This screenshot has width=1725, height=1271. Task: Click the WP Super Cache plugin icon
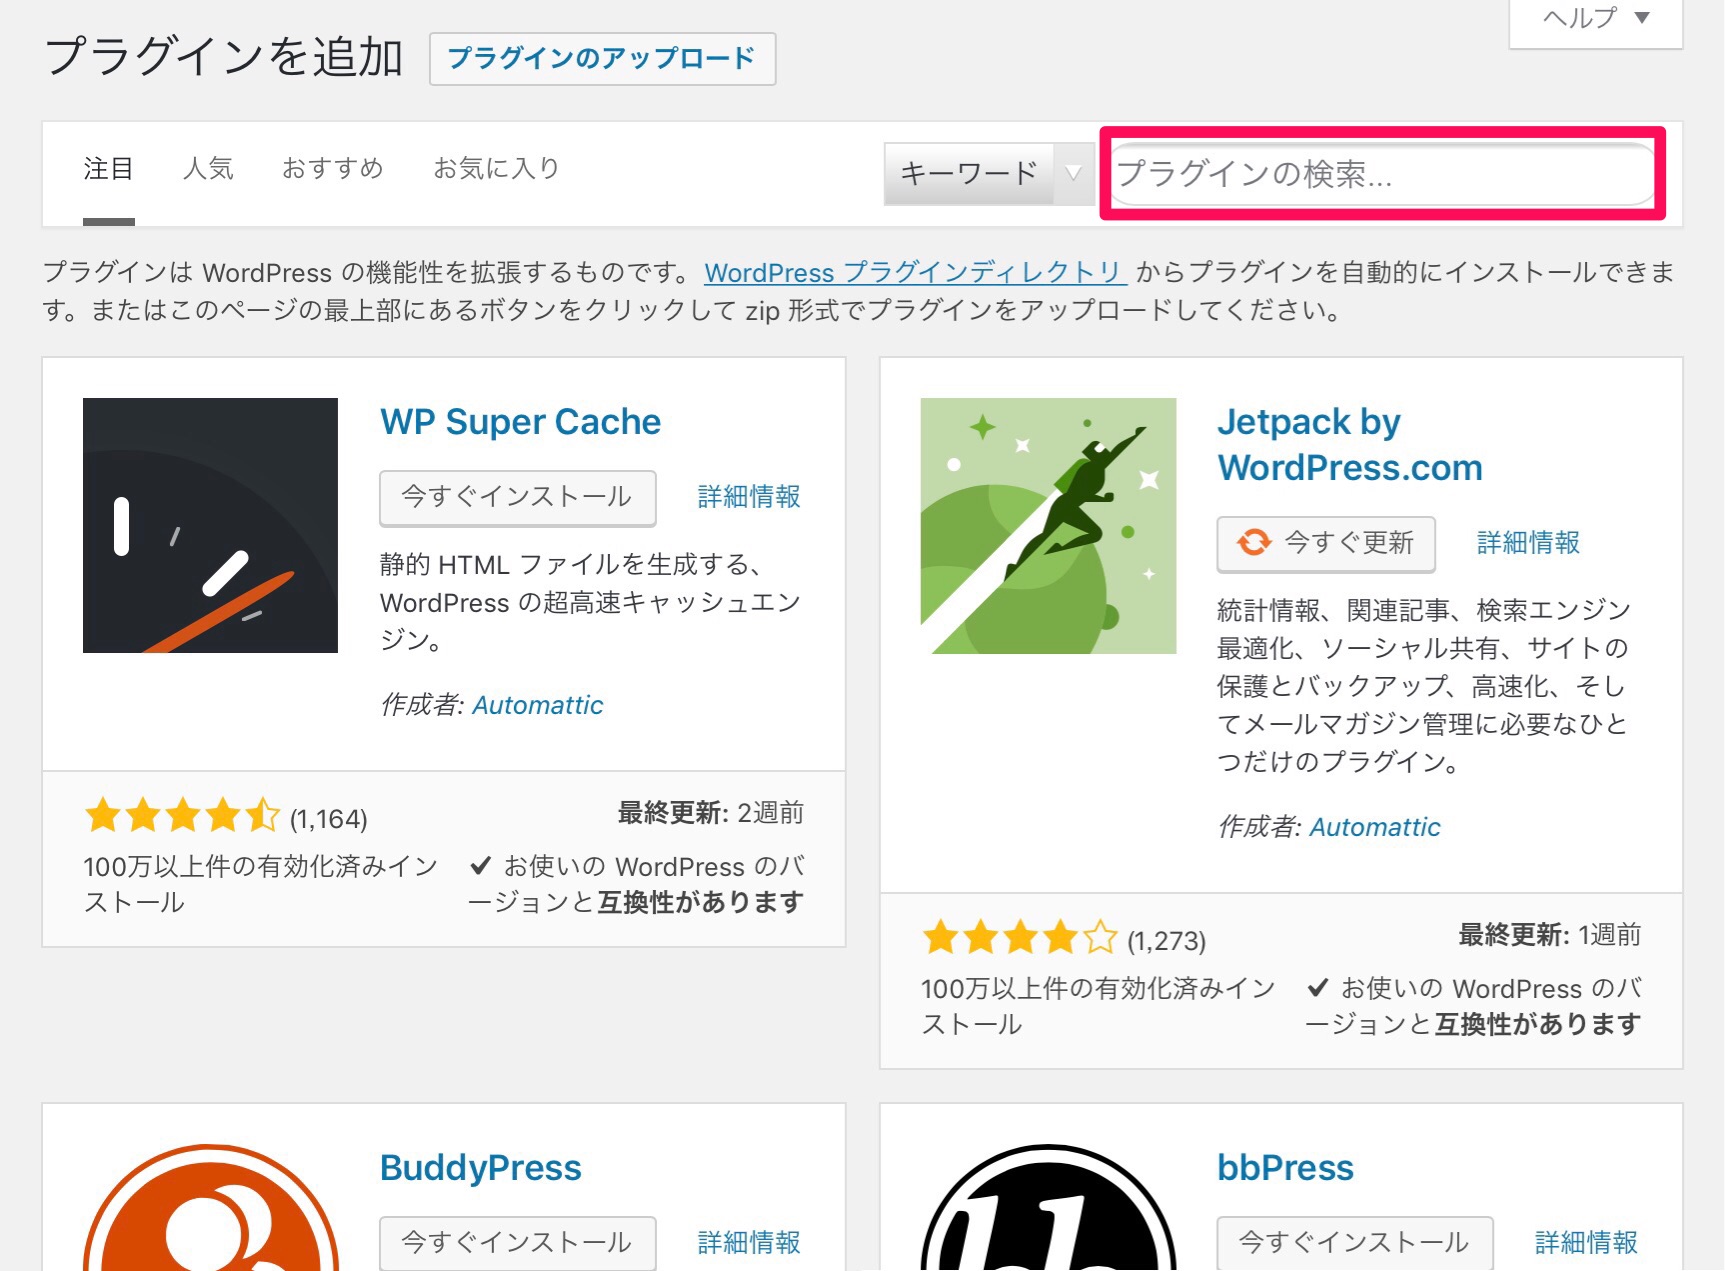(x=210, y=526)
